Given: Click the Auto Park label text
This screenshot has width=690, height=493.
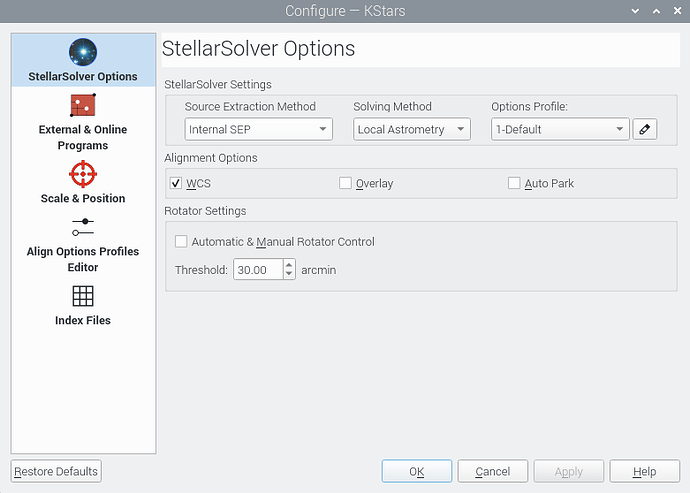Looking at the screenshot, I should pyautogui.click(x=549, y=184).
